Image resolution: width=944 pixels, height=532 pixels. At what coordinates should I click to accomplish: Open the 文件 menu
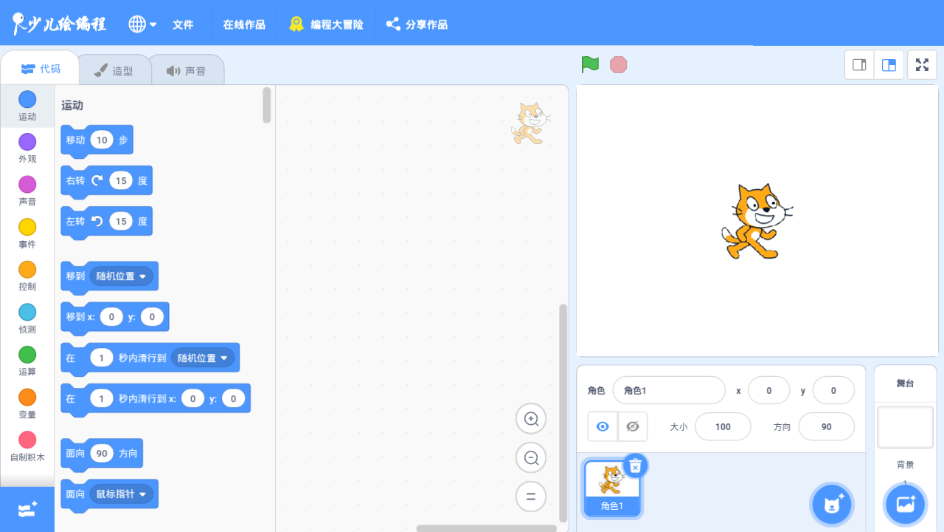[x=183, y=24]
